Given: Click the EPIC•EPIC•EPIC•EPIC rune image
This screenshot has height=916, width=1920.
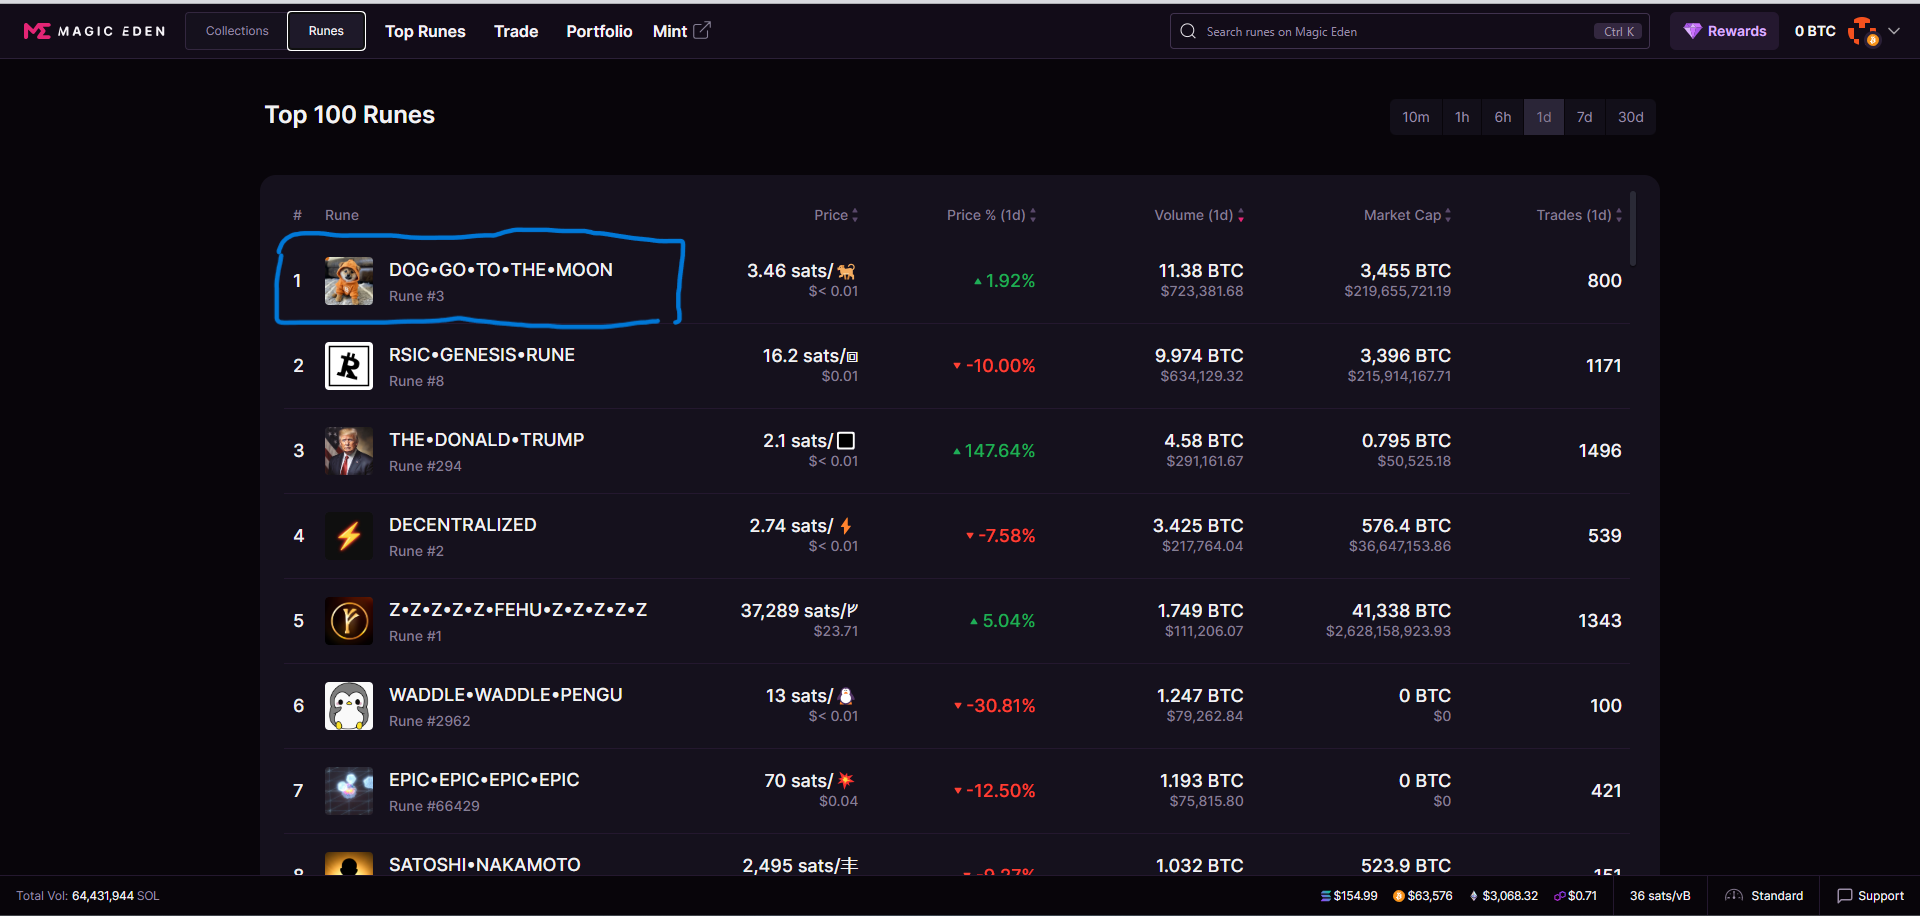Looking at the screenshot, I should pos(349,791).
